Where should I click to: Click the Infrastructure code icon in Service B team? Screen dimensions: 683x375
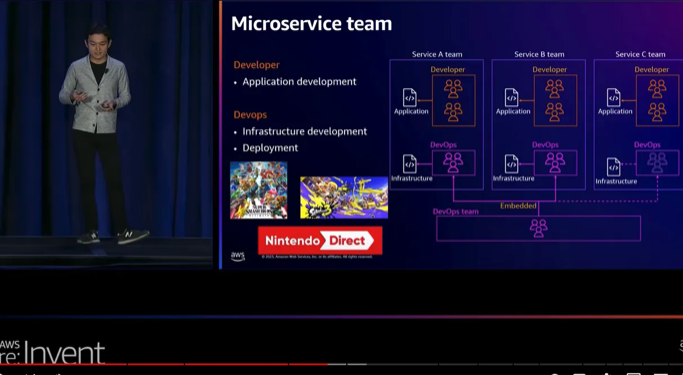(511, 164)
